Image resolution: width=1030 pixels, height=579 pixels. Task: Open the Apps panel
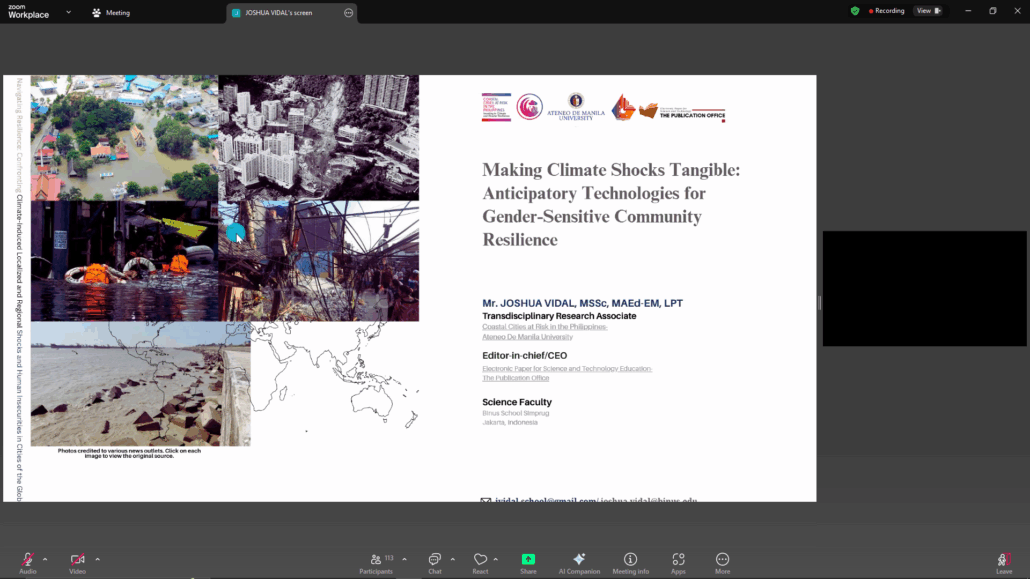[679, 563]
